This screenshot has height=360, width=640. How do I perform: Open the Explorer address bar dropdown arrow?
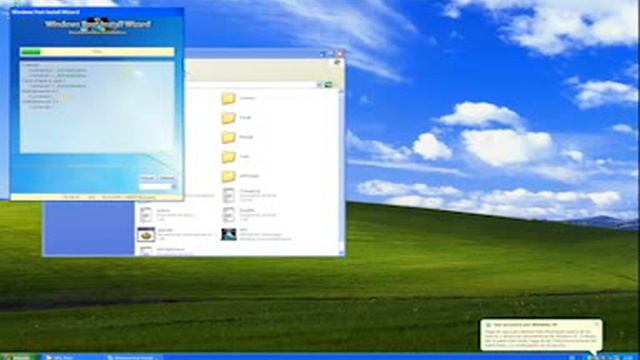[319, 84]
